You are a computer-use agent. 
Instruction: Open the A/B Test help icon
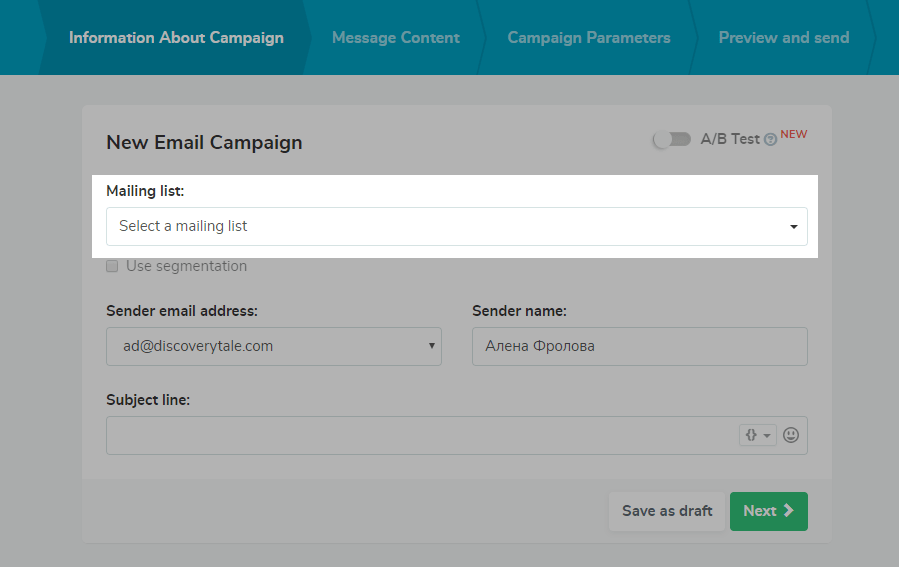770,140
